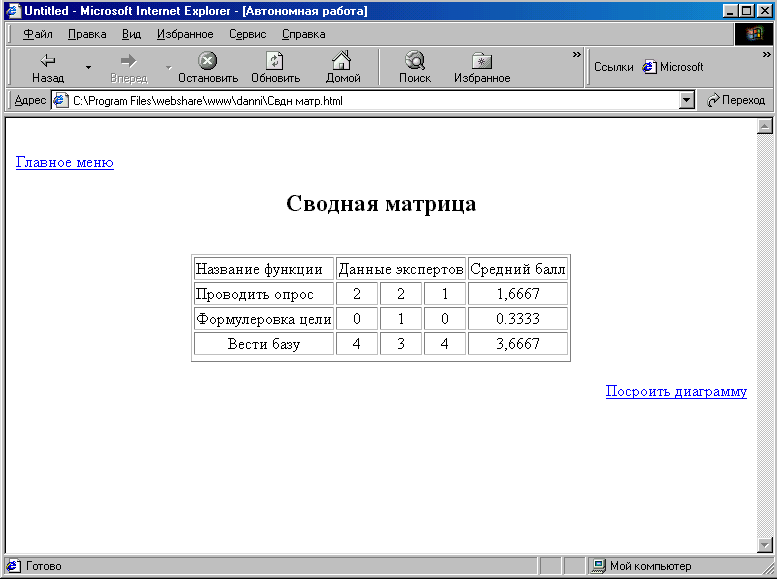777x579 pixels.
Task: Expand the Ссылки bar overflow chevron
Action: tap(767, 55)
